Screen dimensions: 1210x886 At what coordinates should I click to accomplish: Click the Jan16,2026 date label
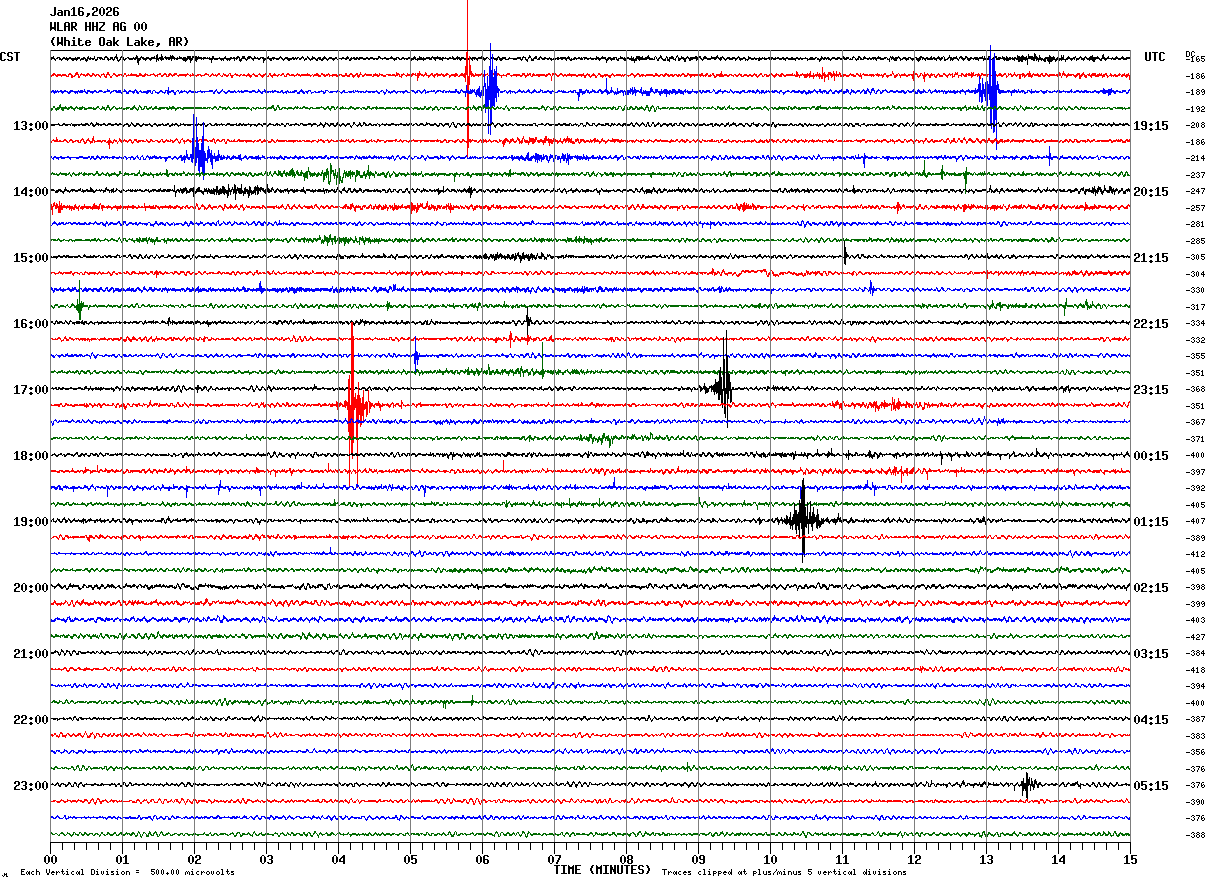(84, 12)
